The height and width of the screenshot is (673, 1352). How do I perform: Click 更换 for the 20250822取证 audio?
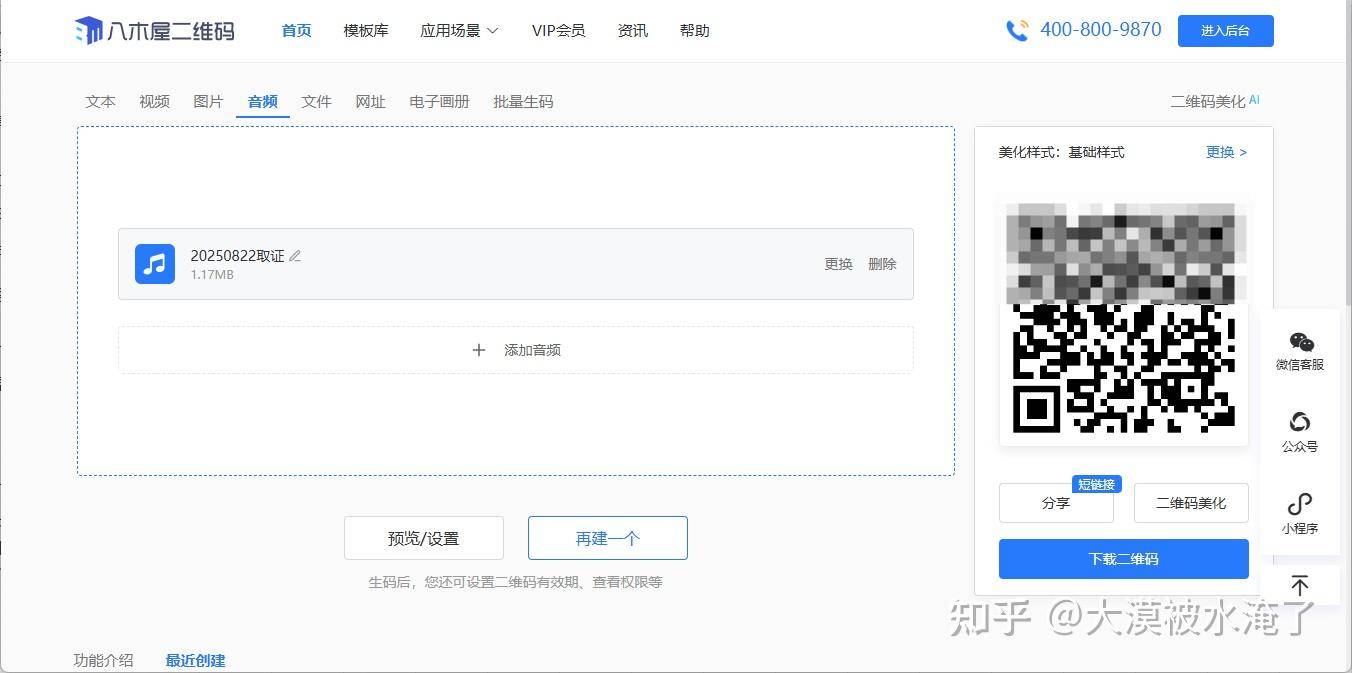point(839,264)
